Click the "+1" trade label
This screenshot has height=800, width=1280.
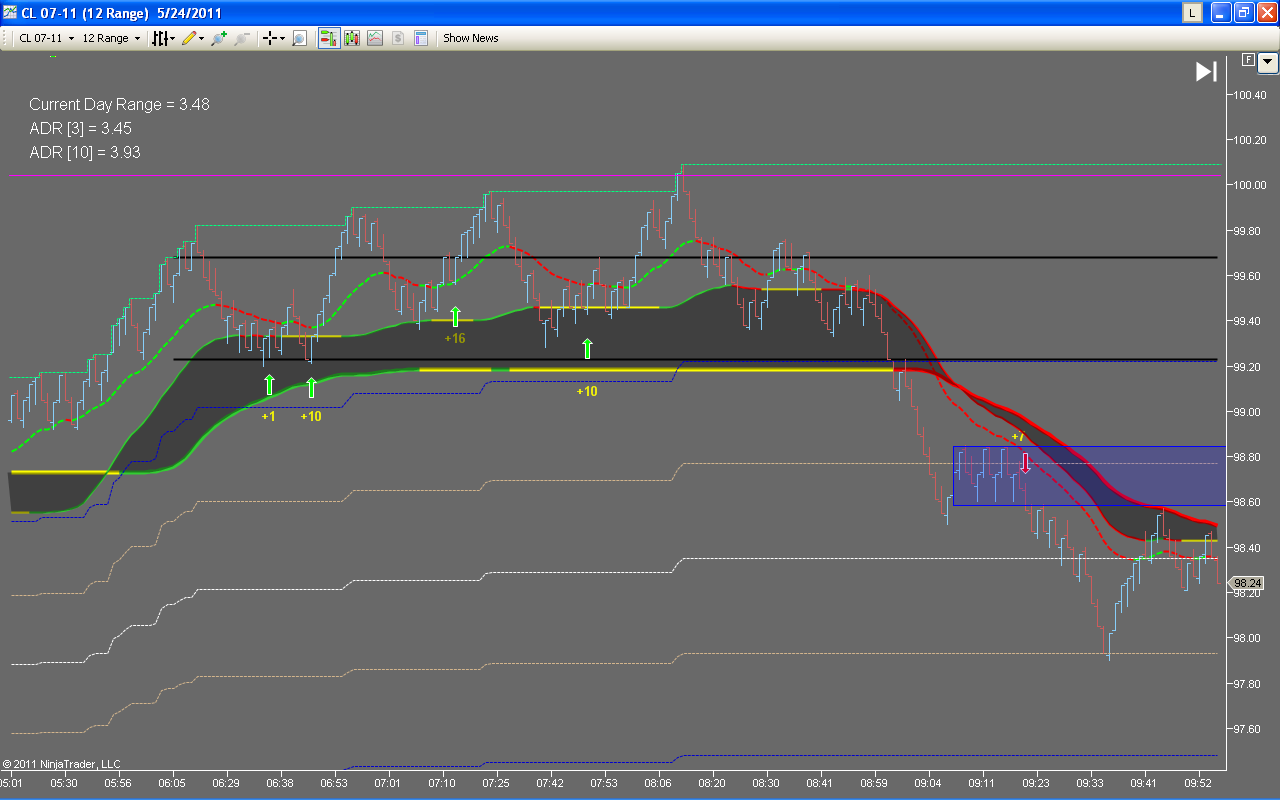pyautogui.click(x=268, y=416)
